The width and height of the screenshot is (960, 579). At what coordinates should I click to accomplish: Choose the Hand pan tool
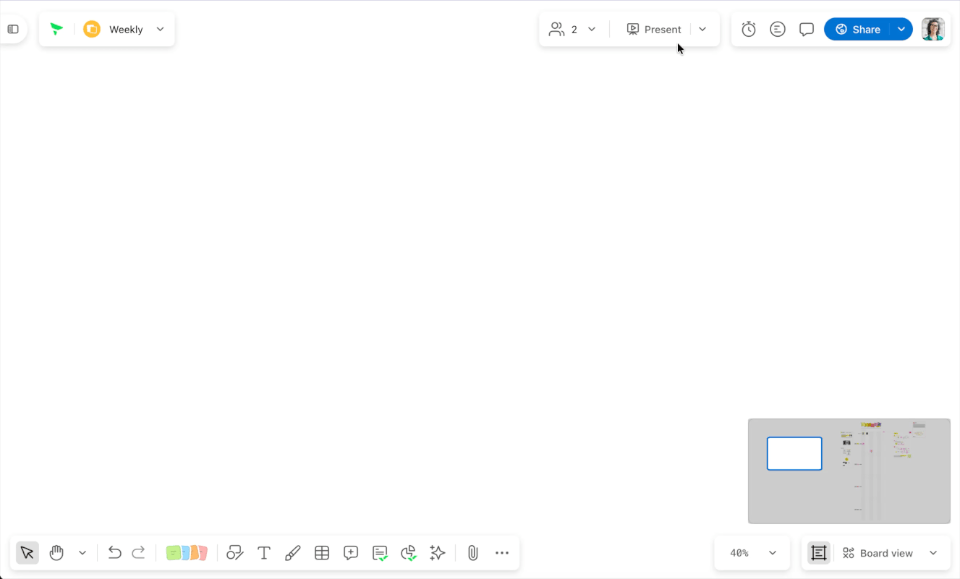click(56, 553)
